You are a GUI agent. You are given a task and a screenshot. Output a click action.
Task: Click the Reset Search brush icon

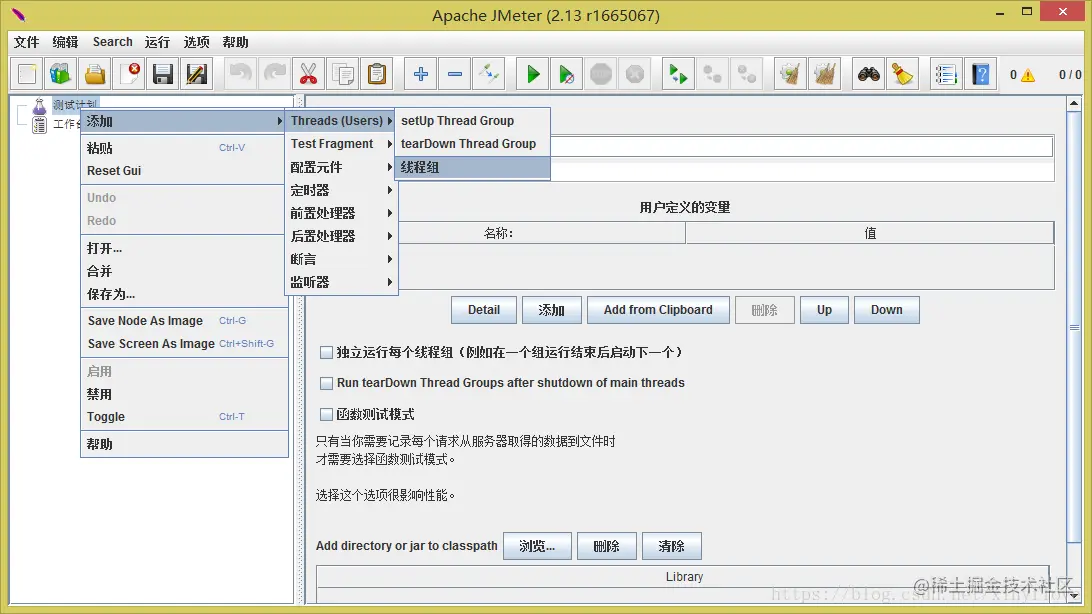903,74
